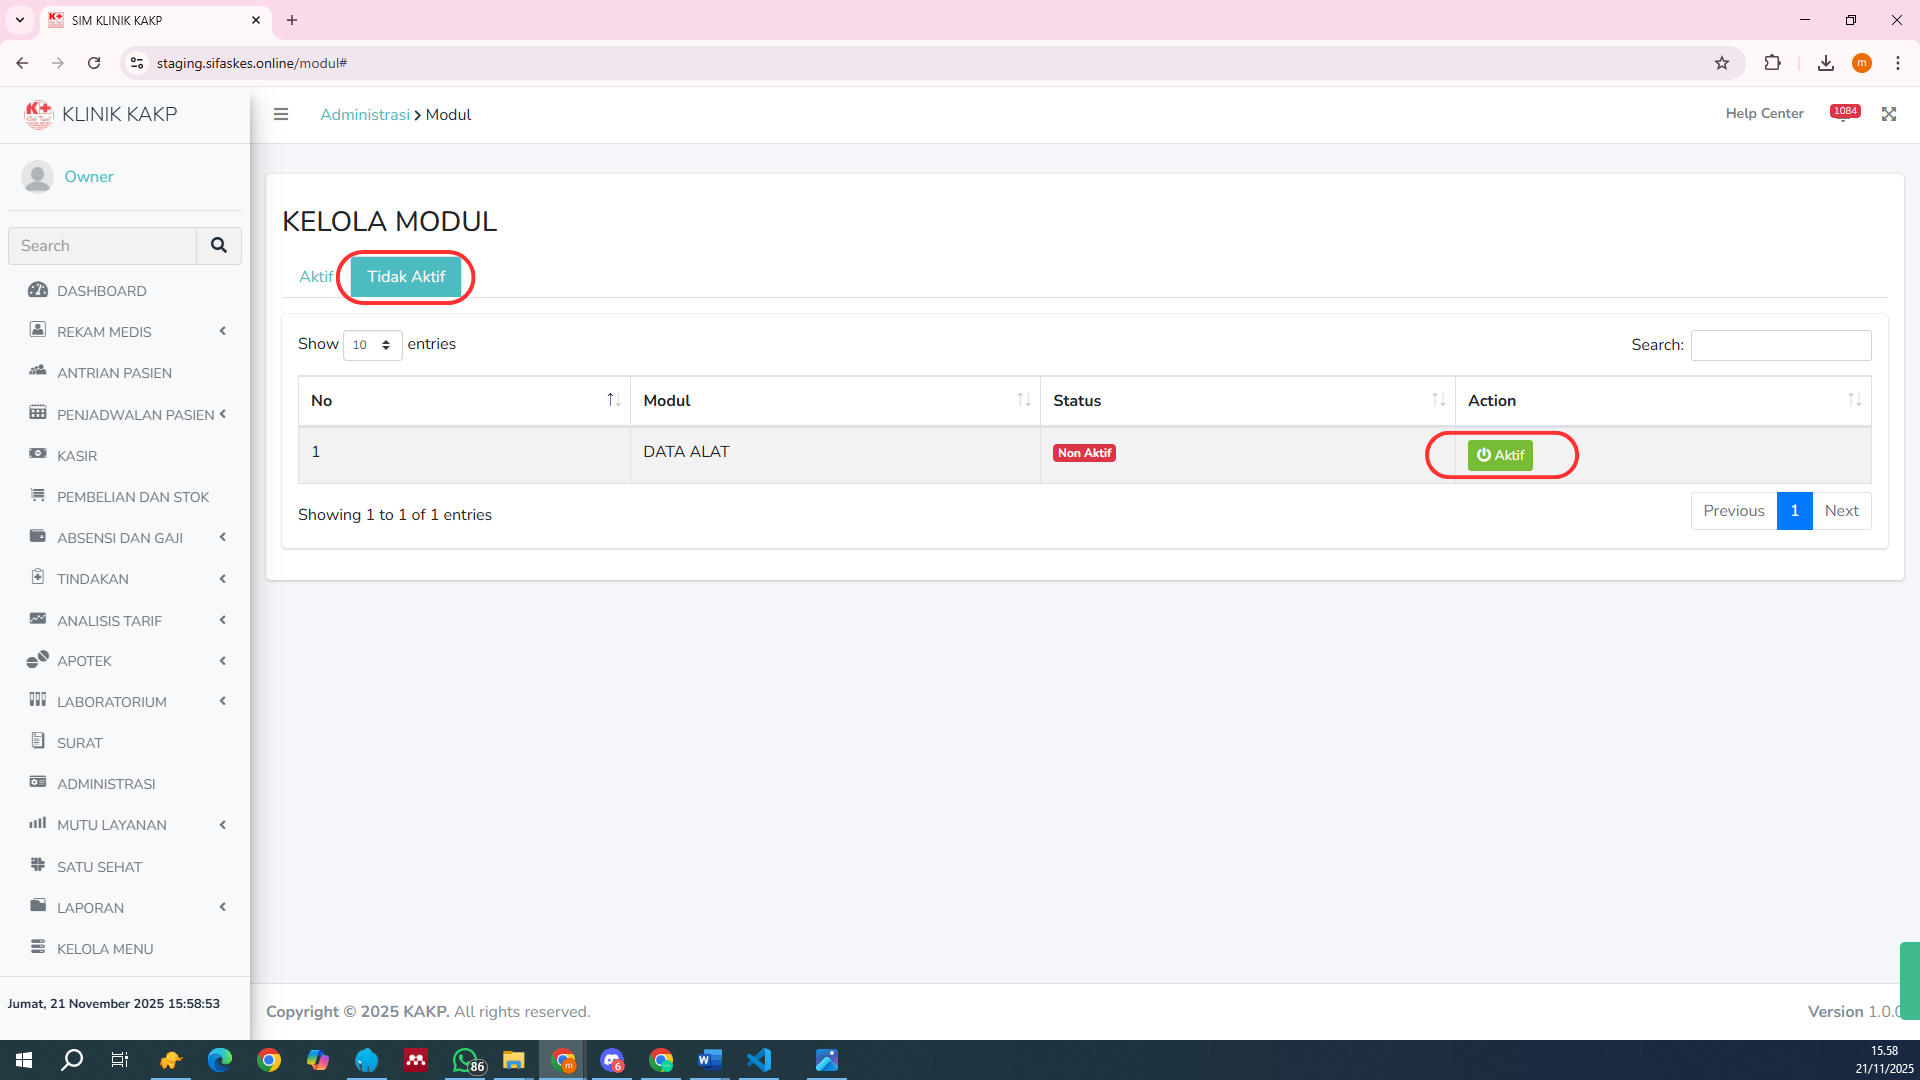Screen dimensions: 1920x1080
Task: Open the Dashboard sidebar item
Action: coord(101,291)
